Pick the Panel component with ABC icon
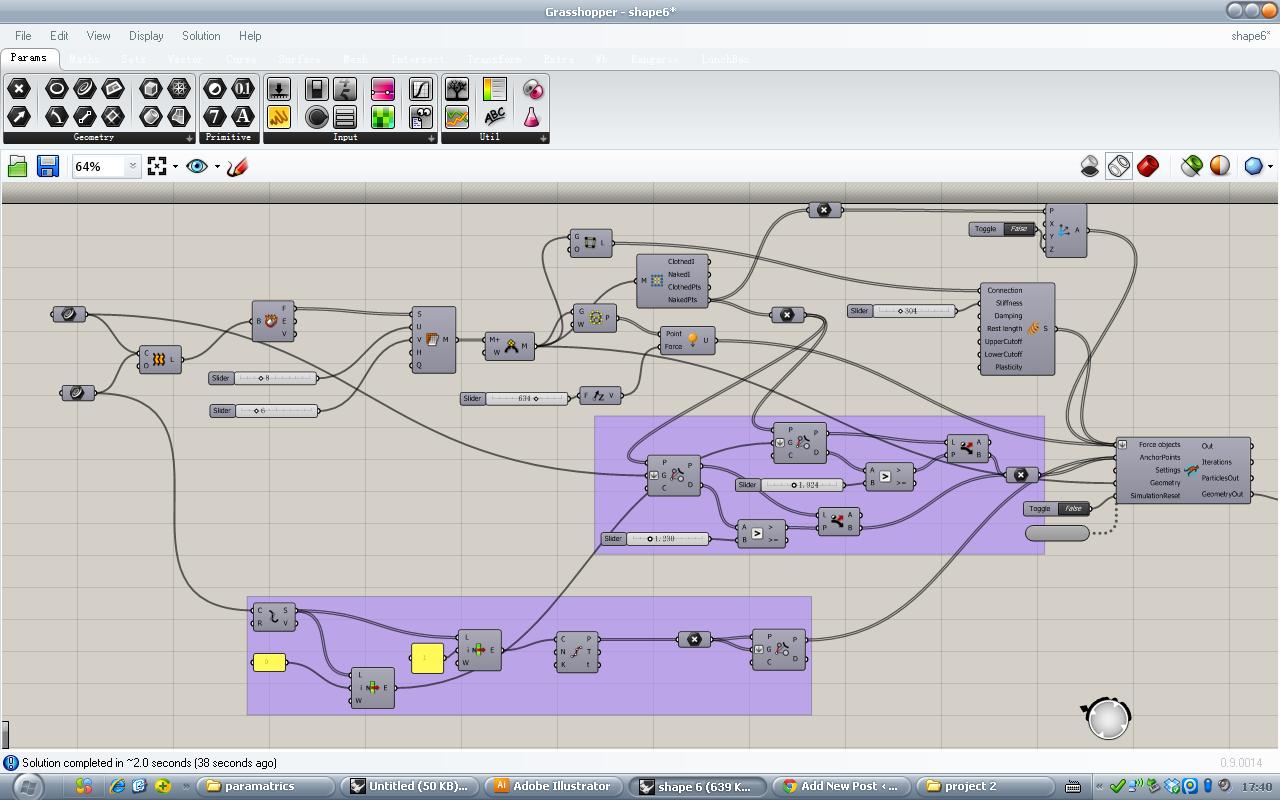The image size is (1280, 800). pyautogui.click(x=494, y=116)
